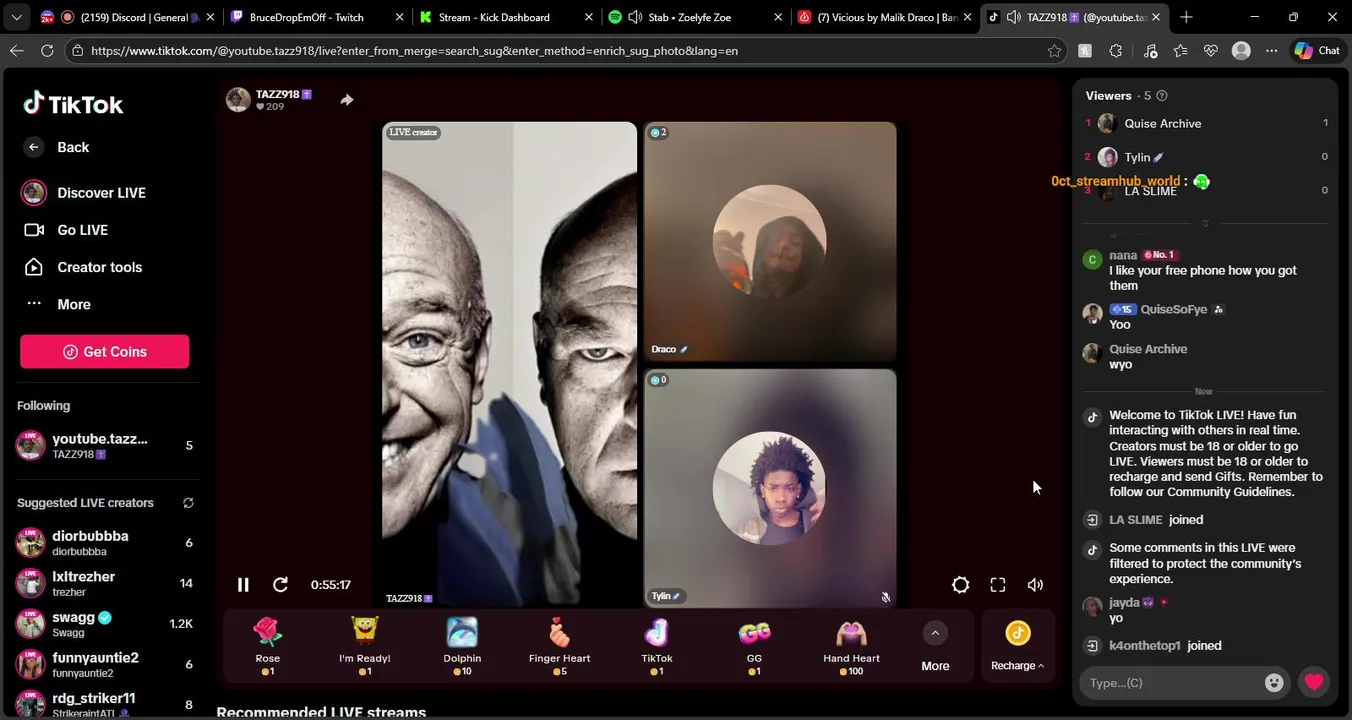Open Tylin in the viewers ranking
Viewport: 1352px width, 720px height.
tap(1205, 157)
